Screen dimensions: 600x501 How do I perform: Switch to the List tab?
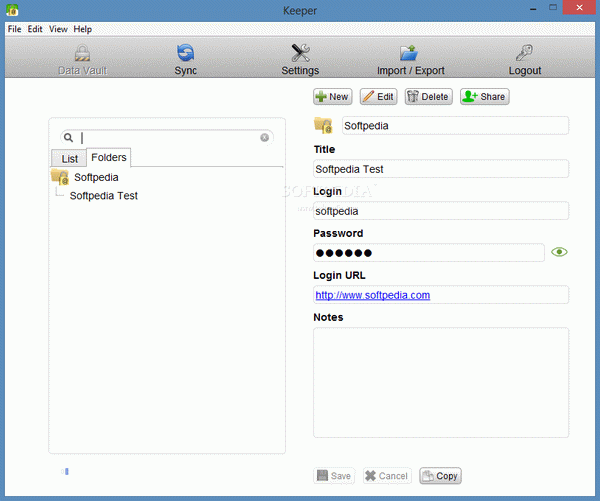[69, 159]
